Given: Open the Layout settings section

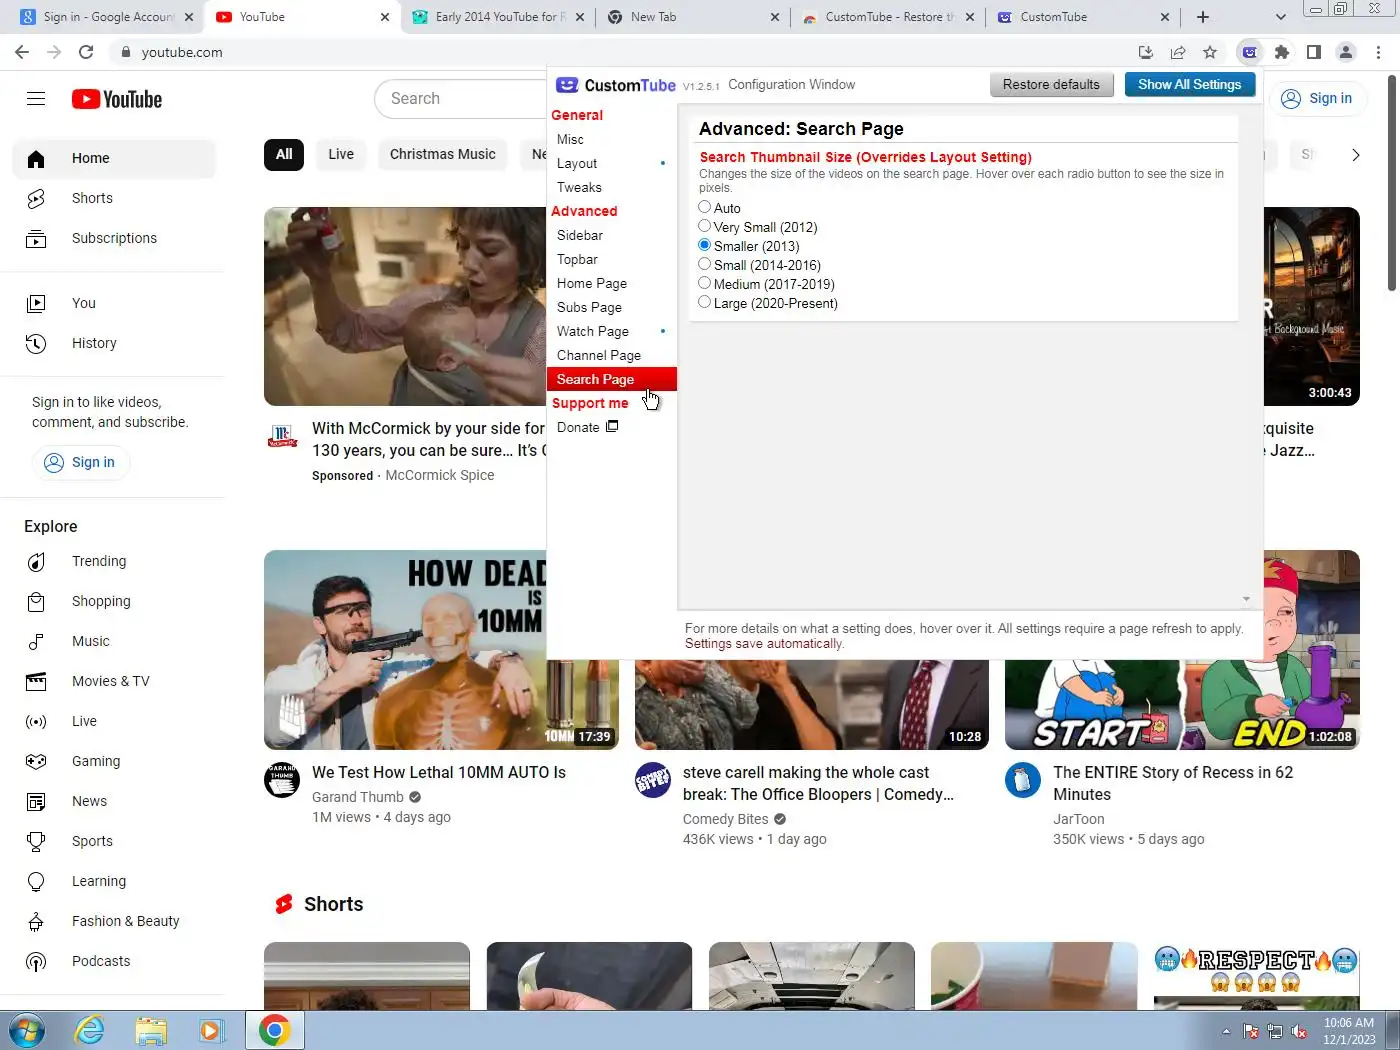Looking at the screenshot, I should [577, 163].
